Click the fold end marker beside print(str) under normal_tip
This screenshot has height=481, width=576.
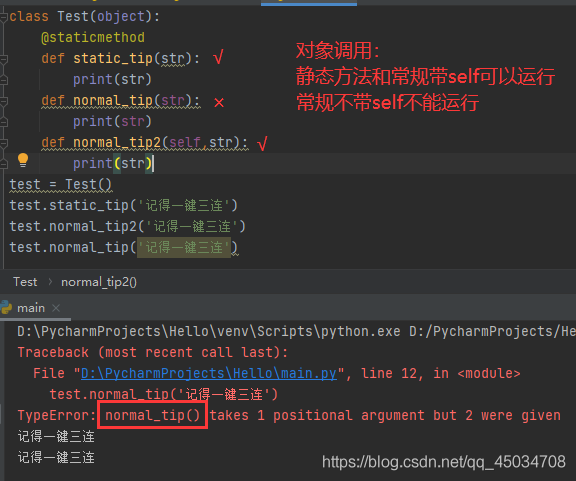(x=4, y=122)
